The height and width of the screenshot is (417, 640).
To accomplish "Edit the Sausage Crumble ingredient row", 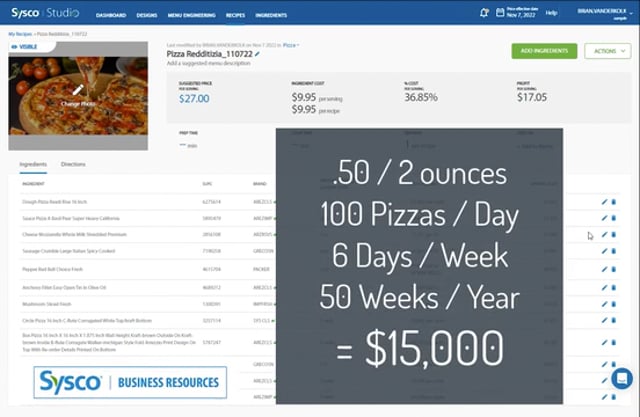I will [x=604, y=251].
